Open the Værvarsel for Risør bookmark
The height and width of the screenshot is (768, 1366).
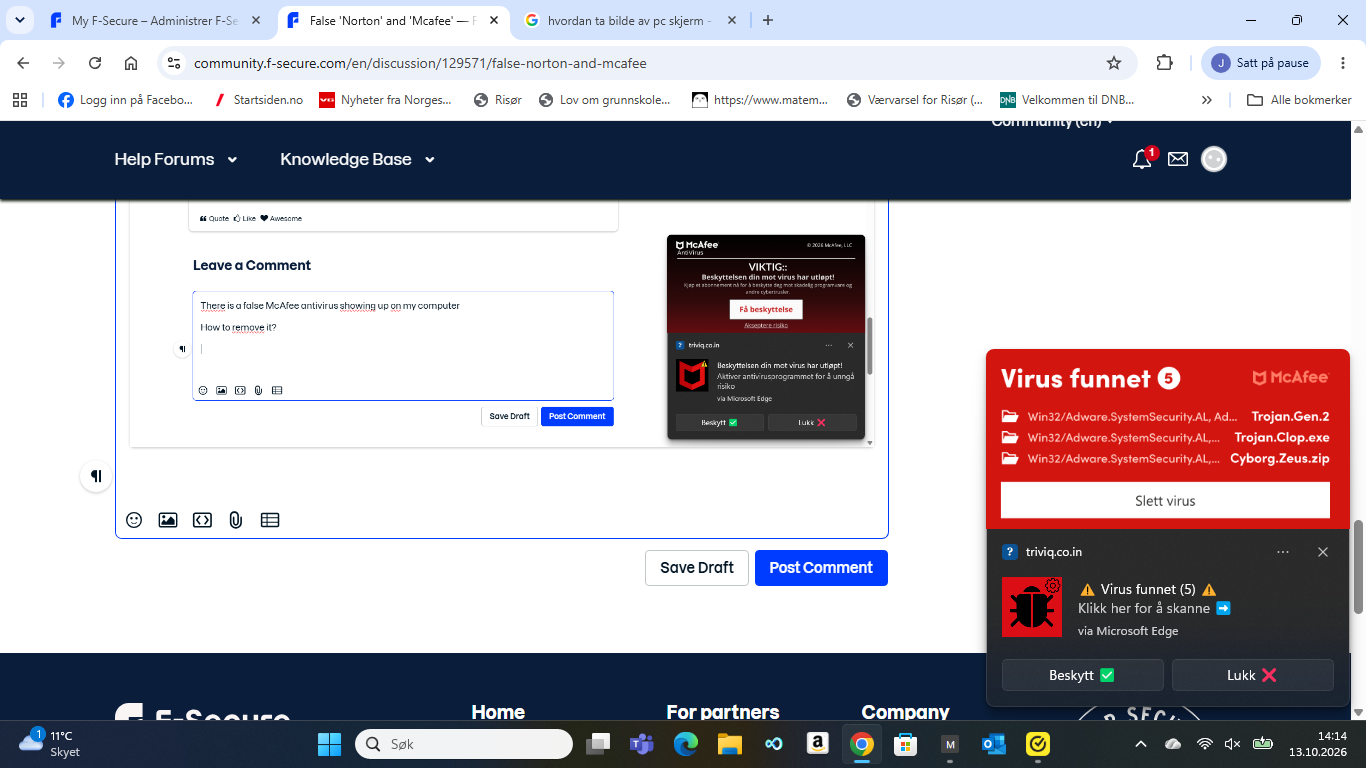915,100
